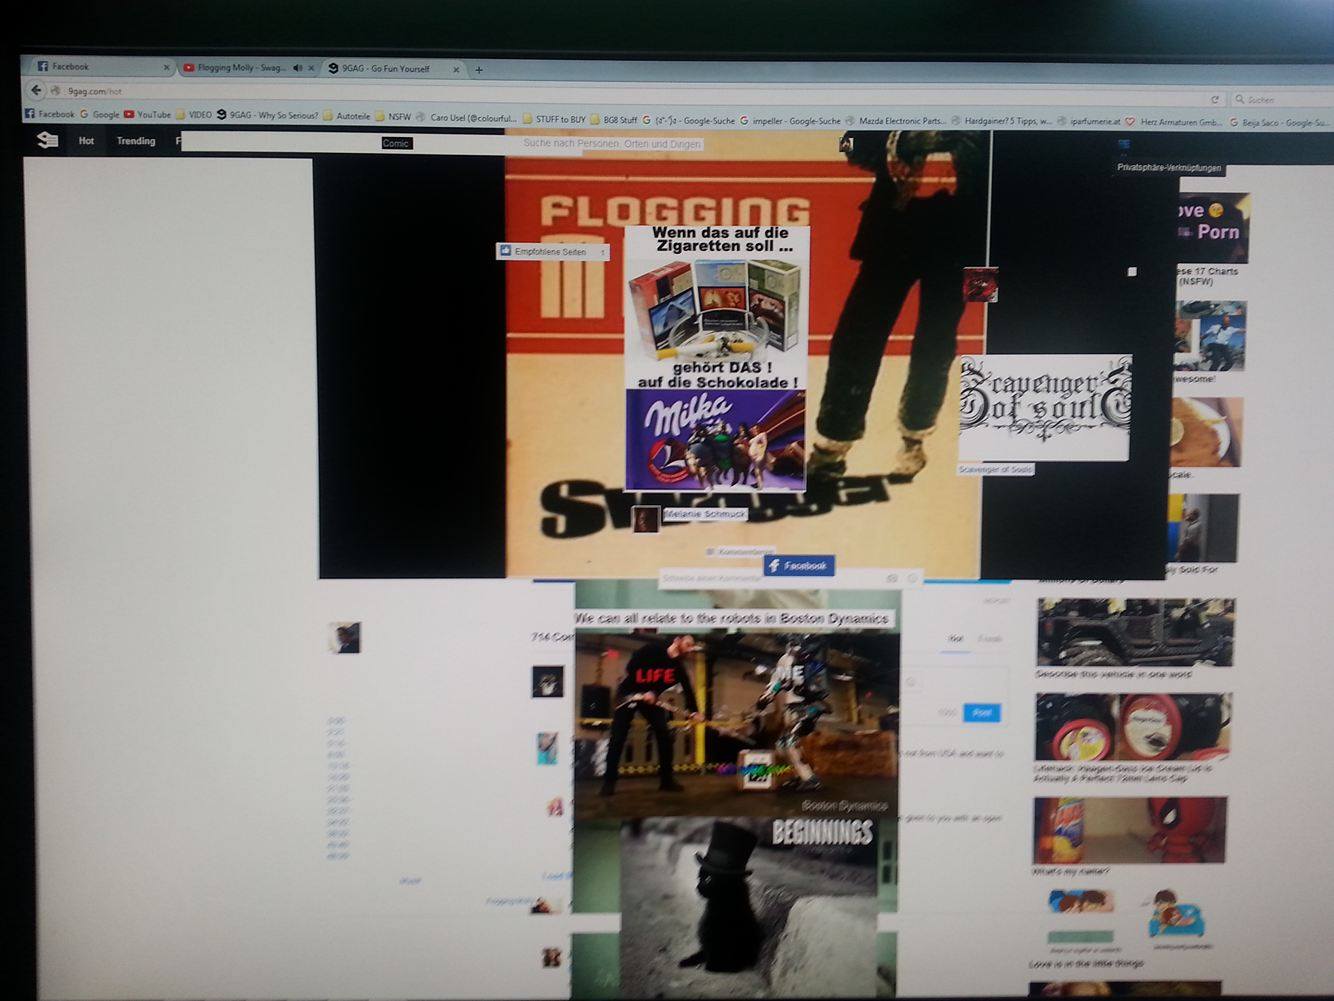Click the Scavenger of Souls page name link
This screenshot has width=1334, height=1001.
point(995,469)
